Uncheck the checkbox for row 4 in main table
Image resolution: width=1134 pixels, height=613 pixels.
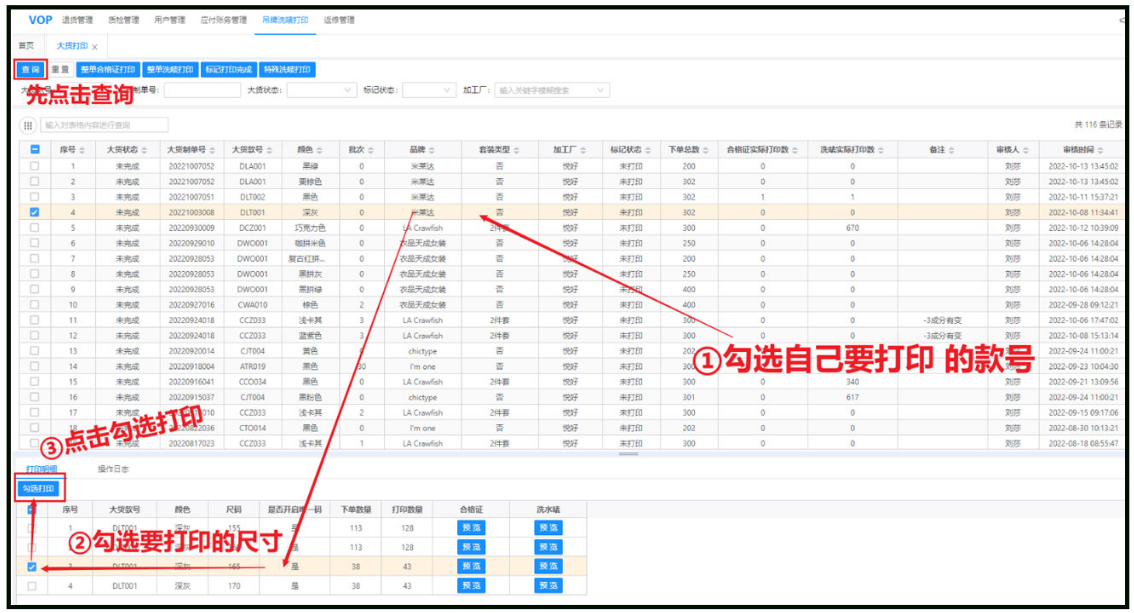tap(35, 212)
